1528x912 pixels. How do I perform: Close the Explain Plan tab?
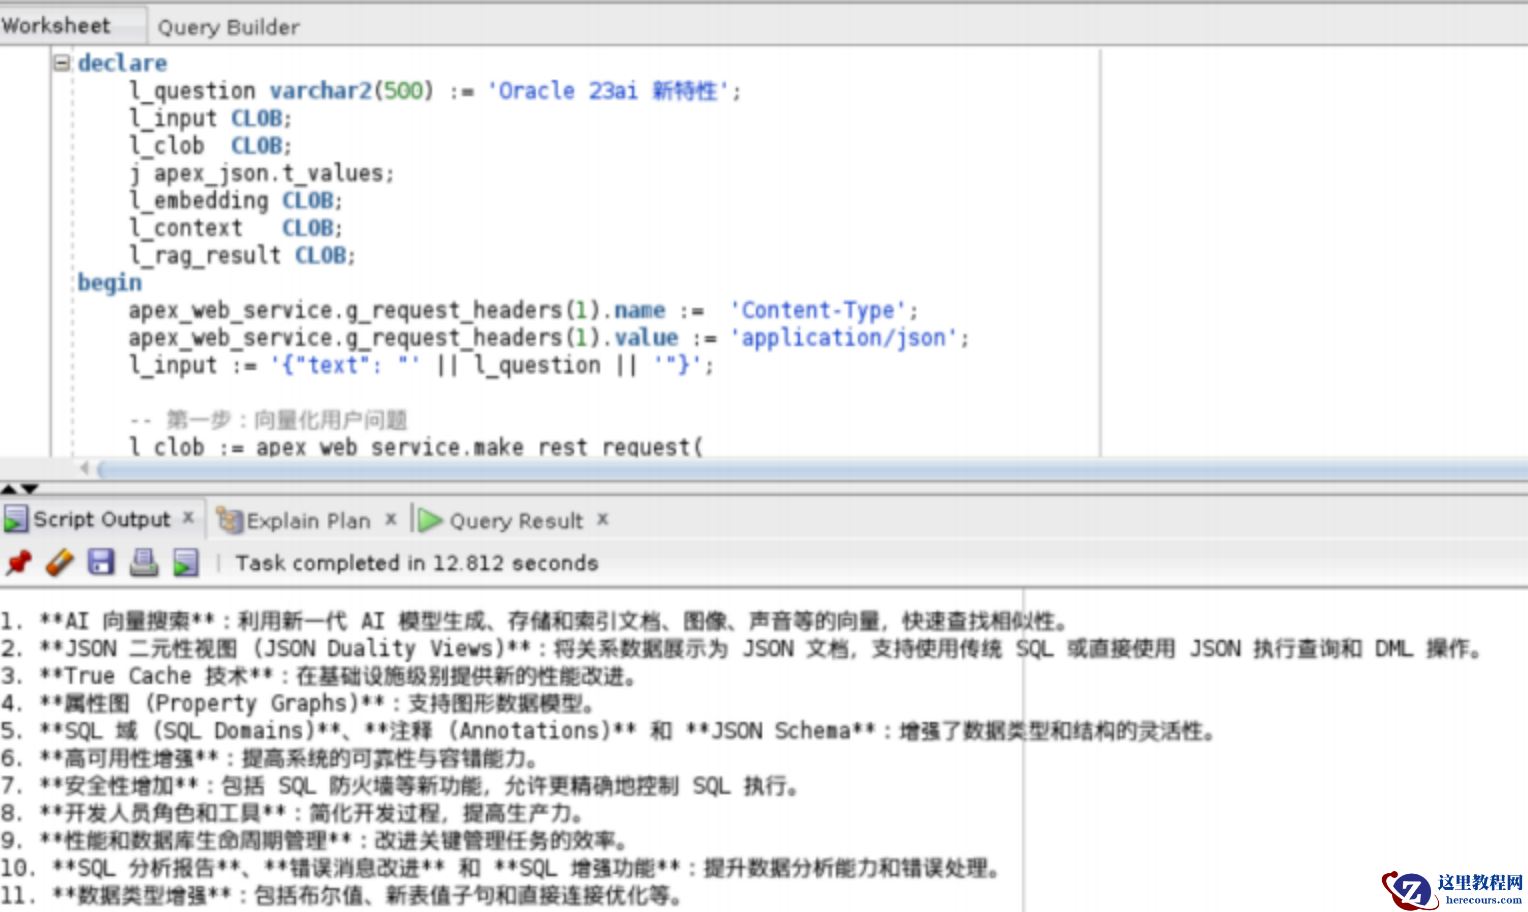pos(391,519)
